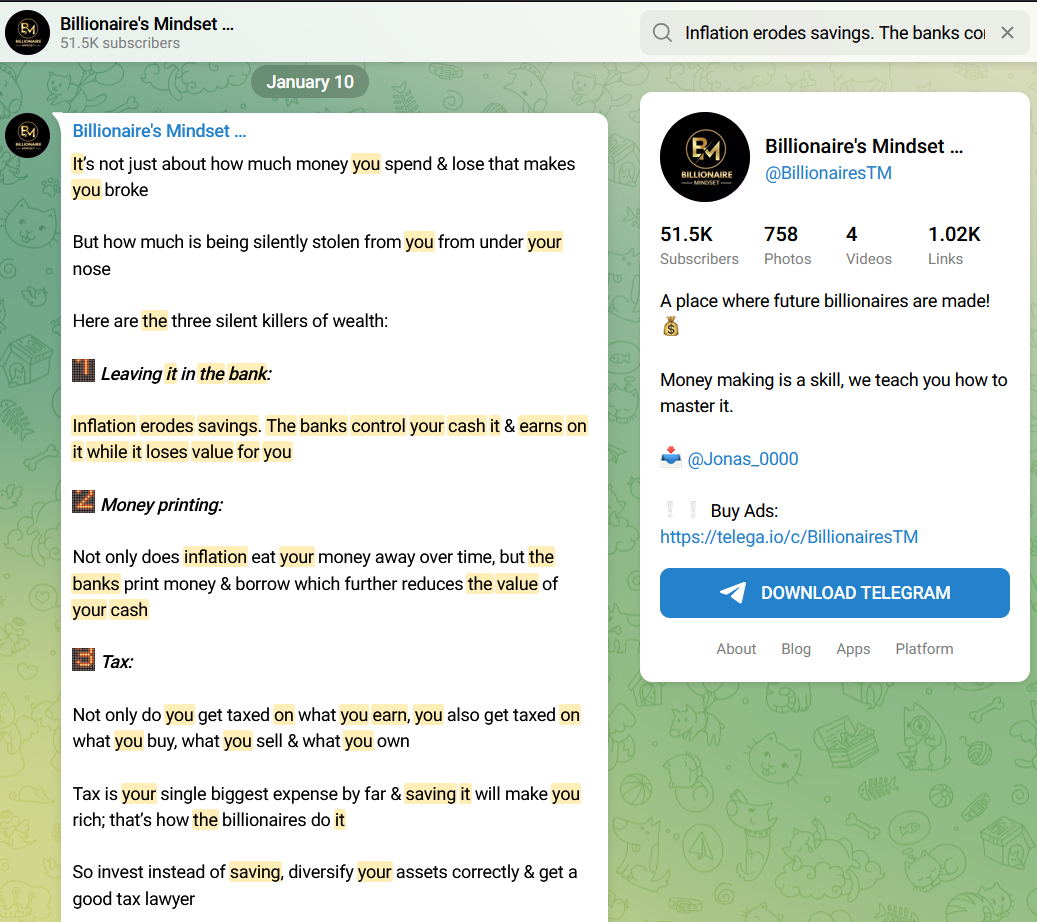This screenshot has width=1037, height=922.
Task: Clear the search field with X
Action: coord(1007,33)
